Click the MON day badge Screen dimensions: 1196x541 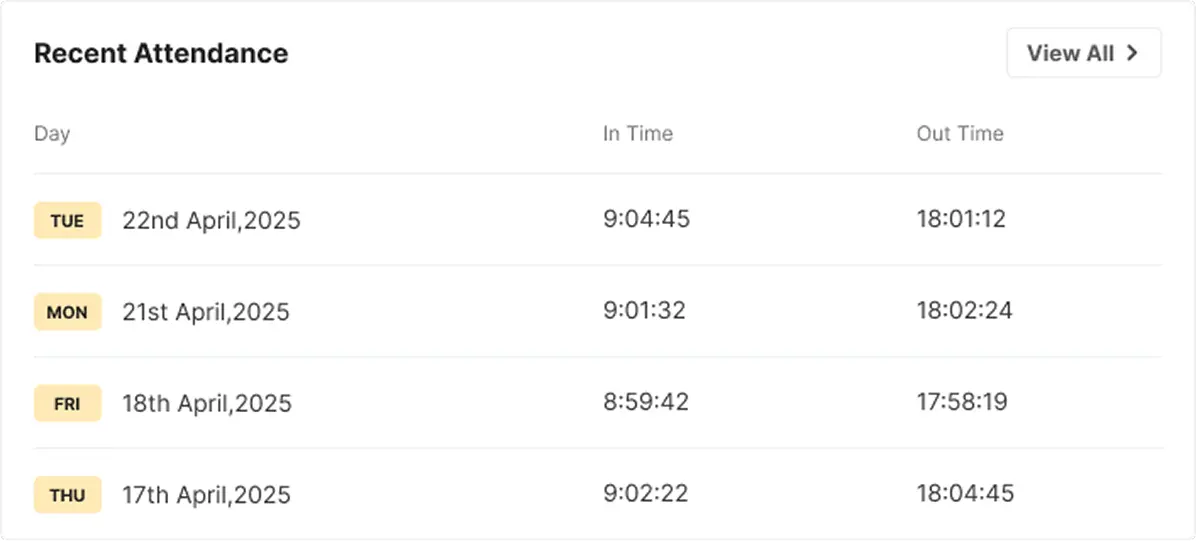pyautogui.click(x=67, y=312)
